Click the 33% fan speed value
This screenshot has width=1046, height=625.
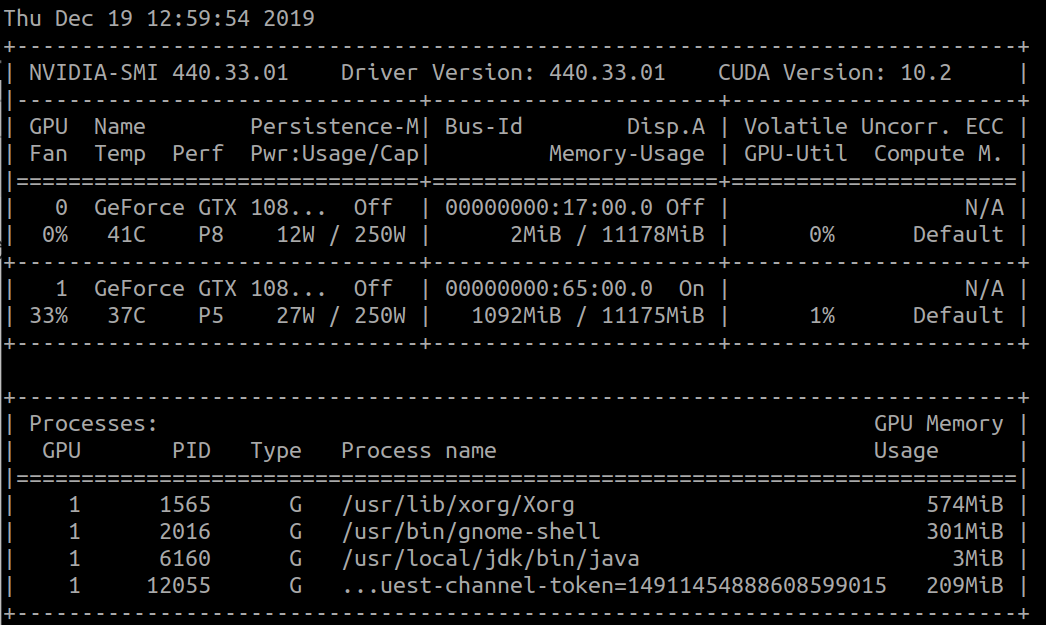(49, 315)
